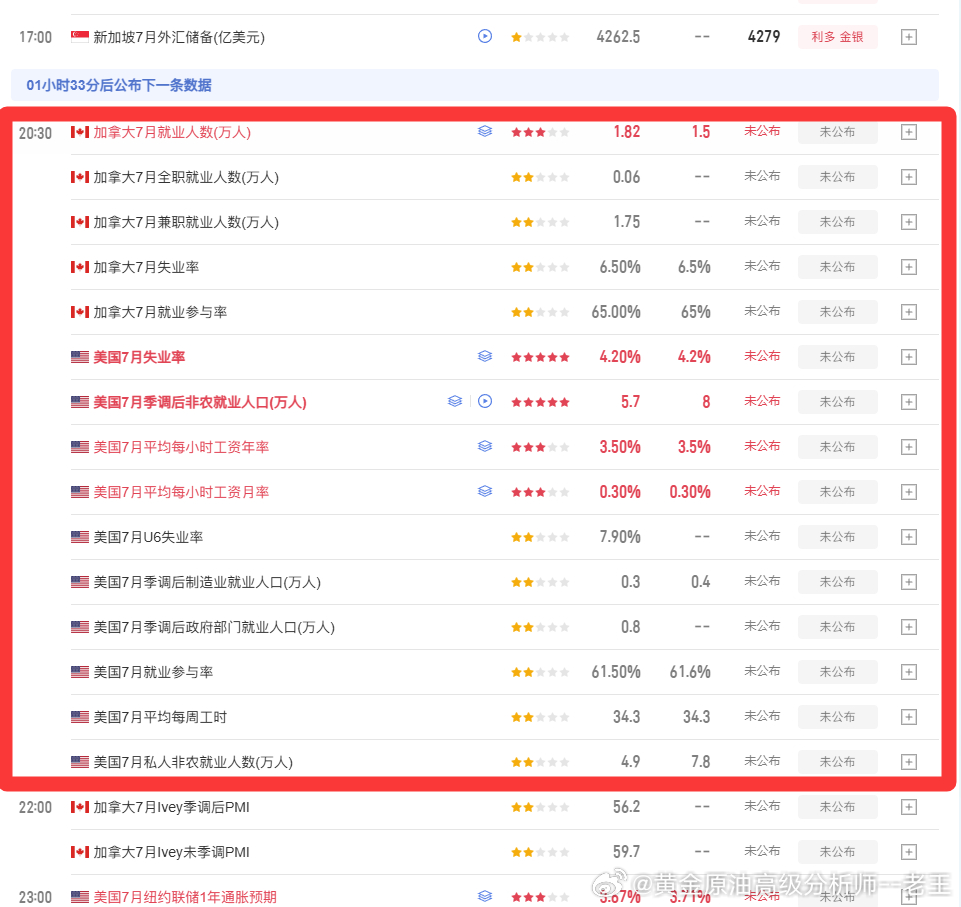Open layers icon in 美国7月纽约联储1年通胀预期 row

pos(485,896)
